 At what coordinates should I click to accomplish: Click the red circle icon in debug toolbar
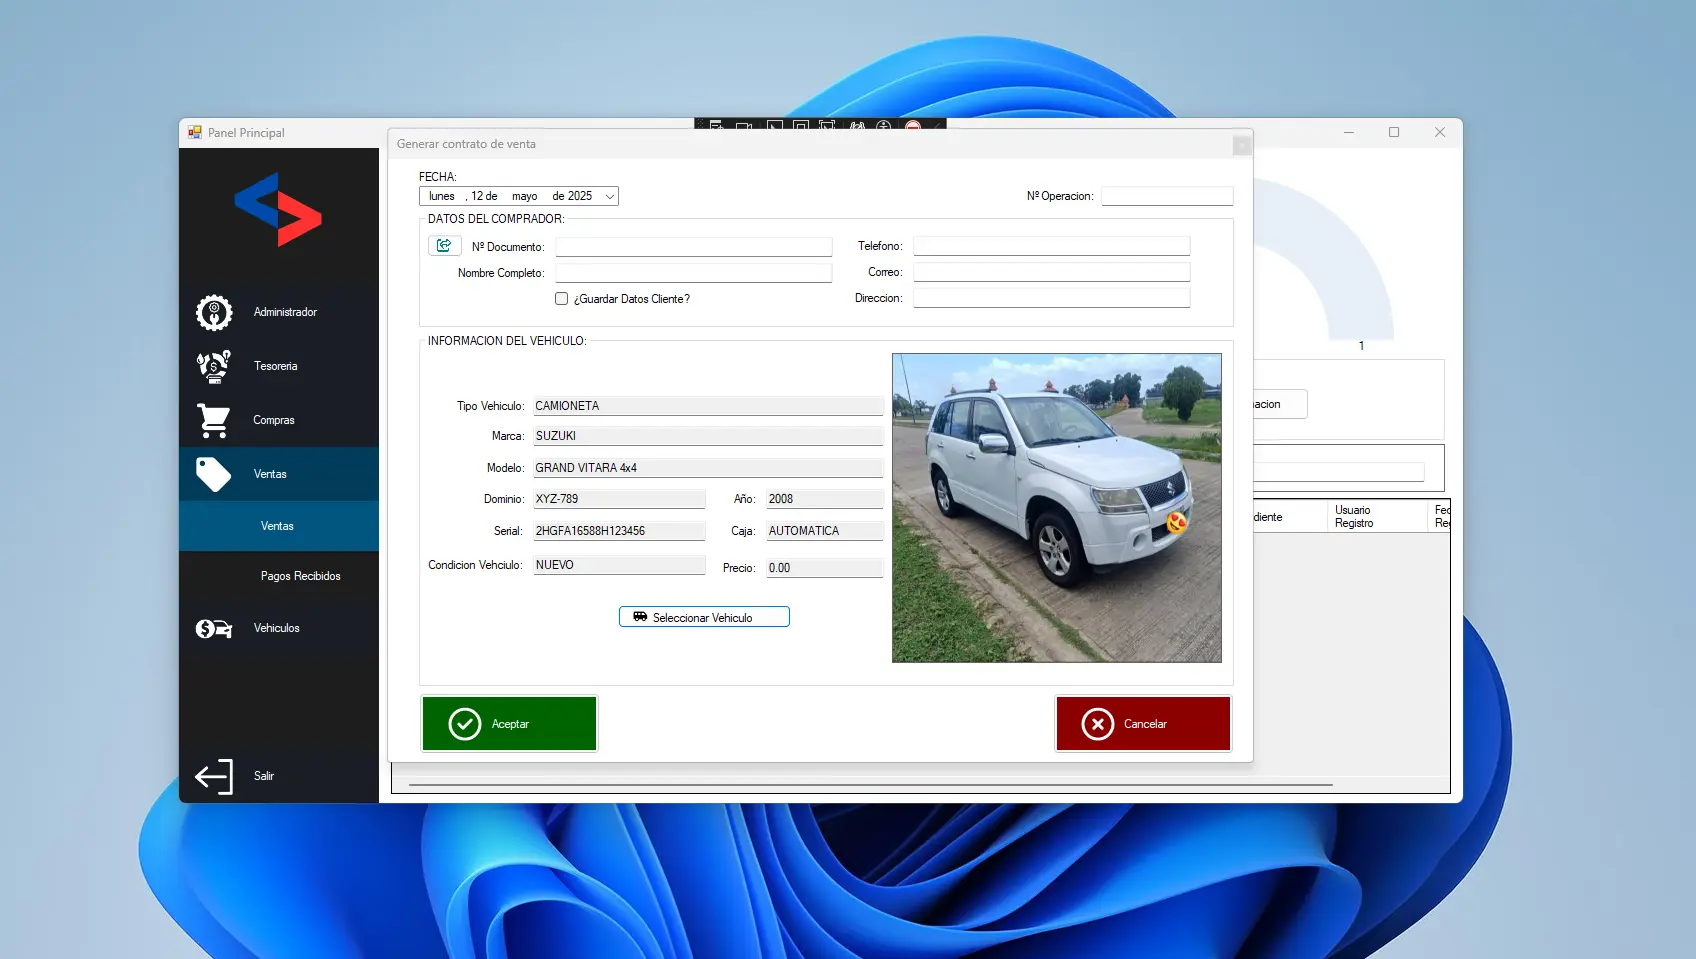point(913,127)
